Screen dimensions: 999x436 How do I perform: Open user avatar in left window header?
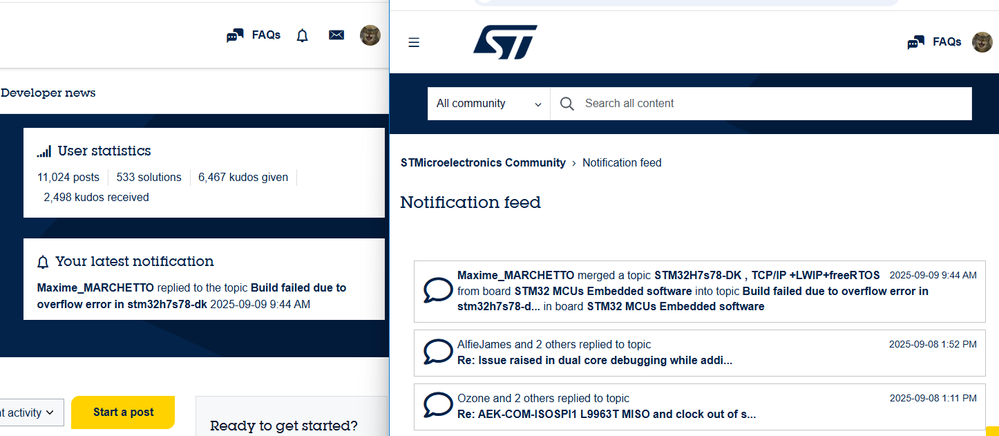[x=370, y=35]
